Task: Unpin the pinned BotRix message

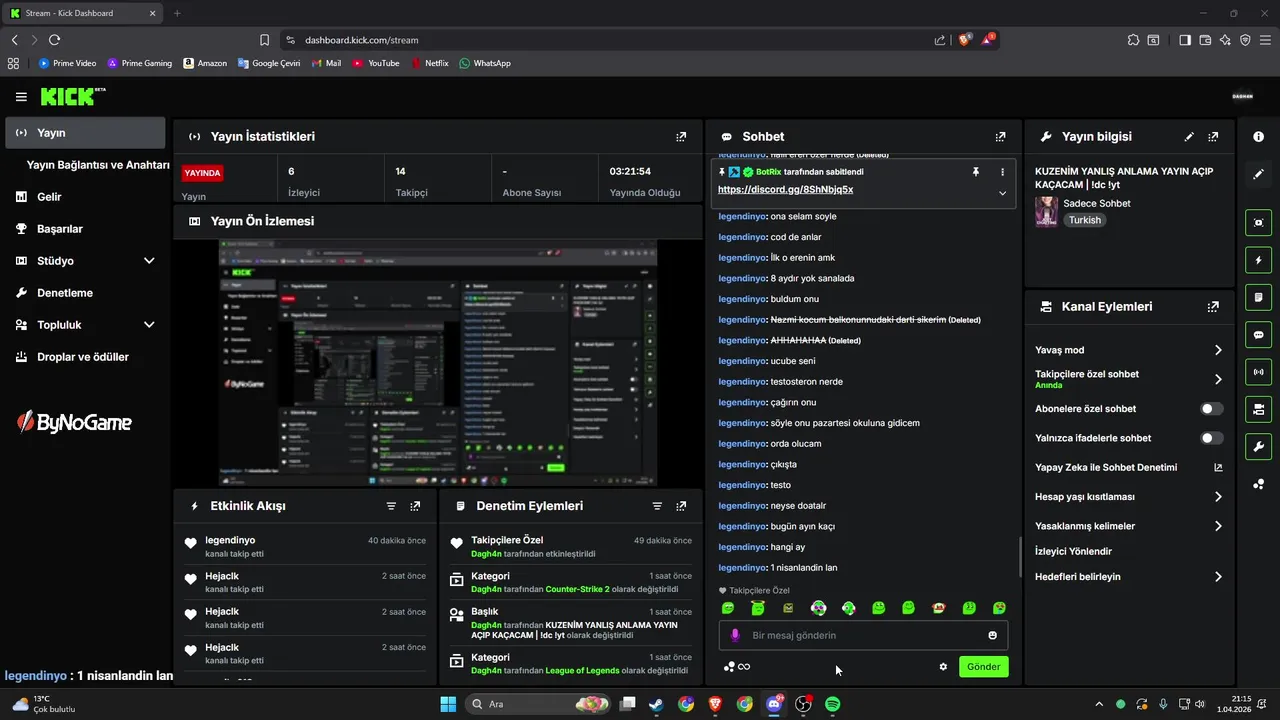Action: [976, 172]
